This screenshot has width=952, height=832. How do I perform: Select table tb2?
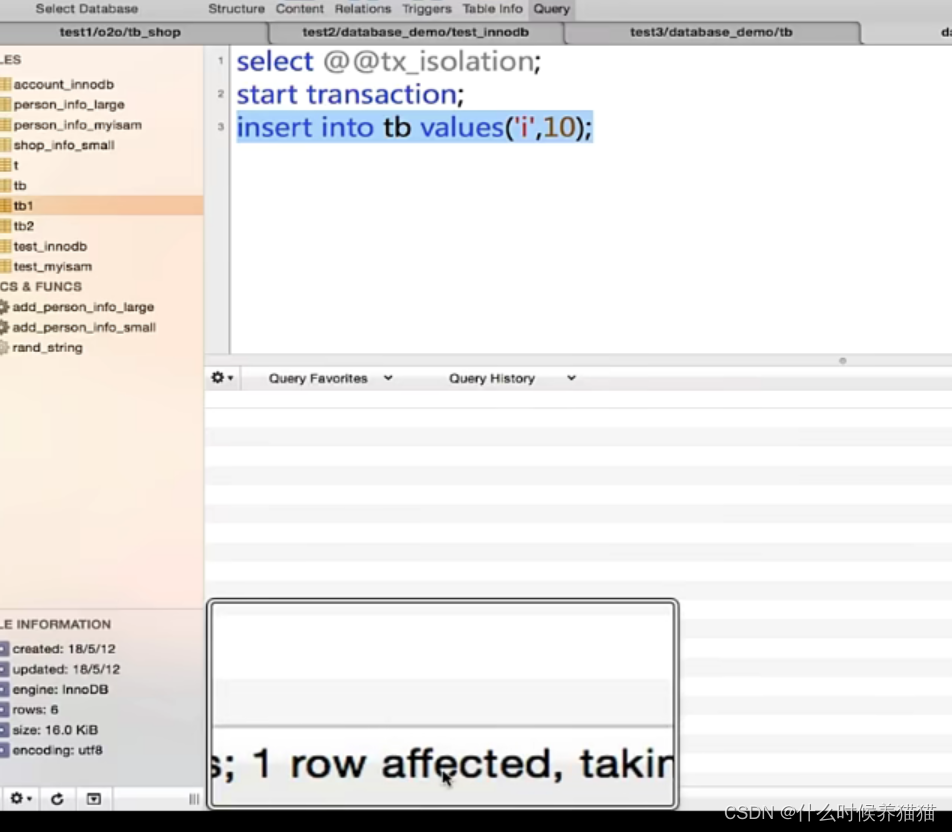(23, 226)
